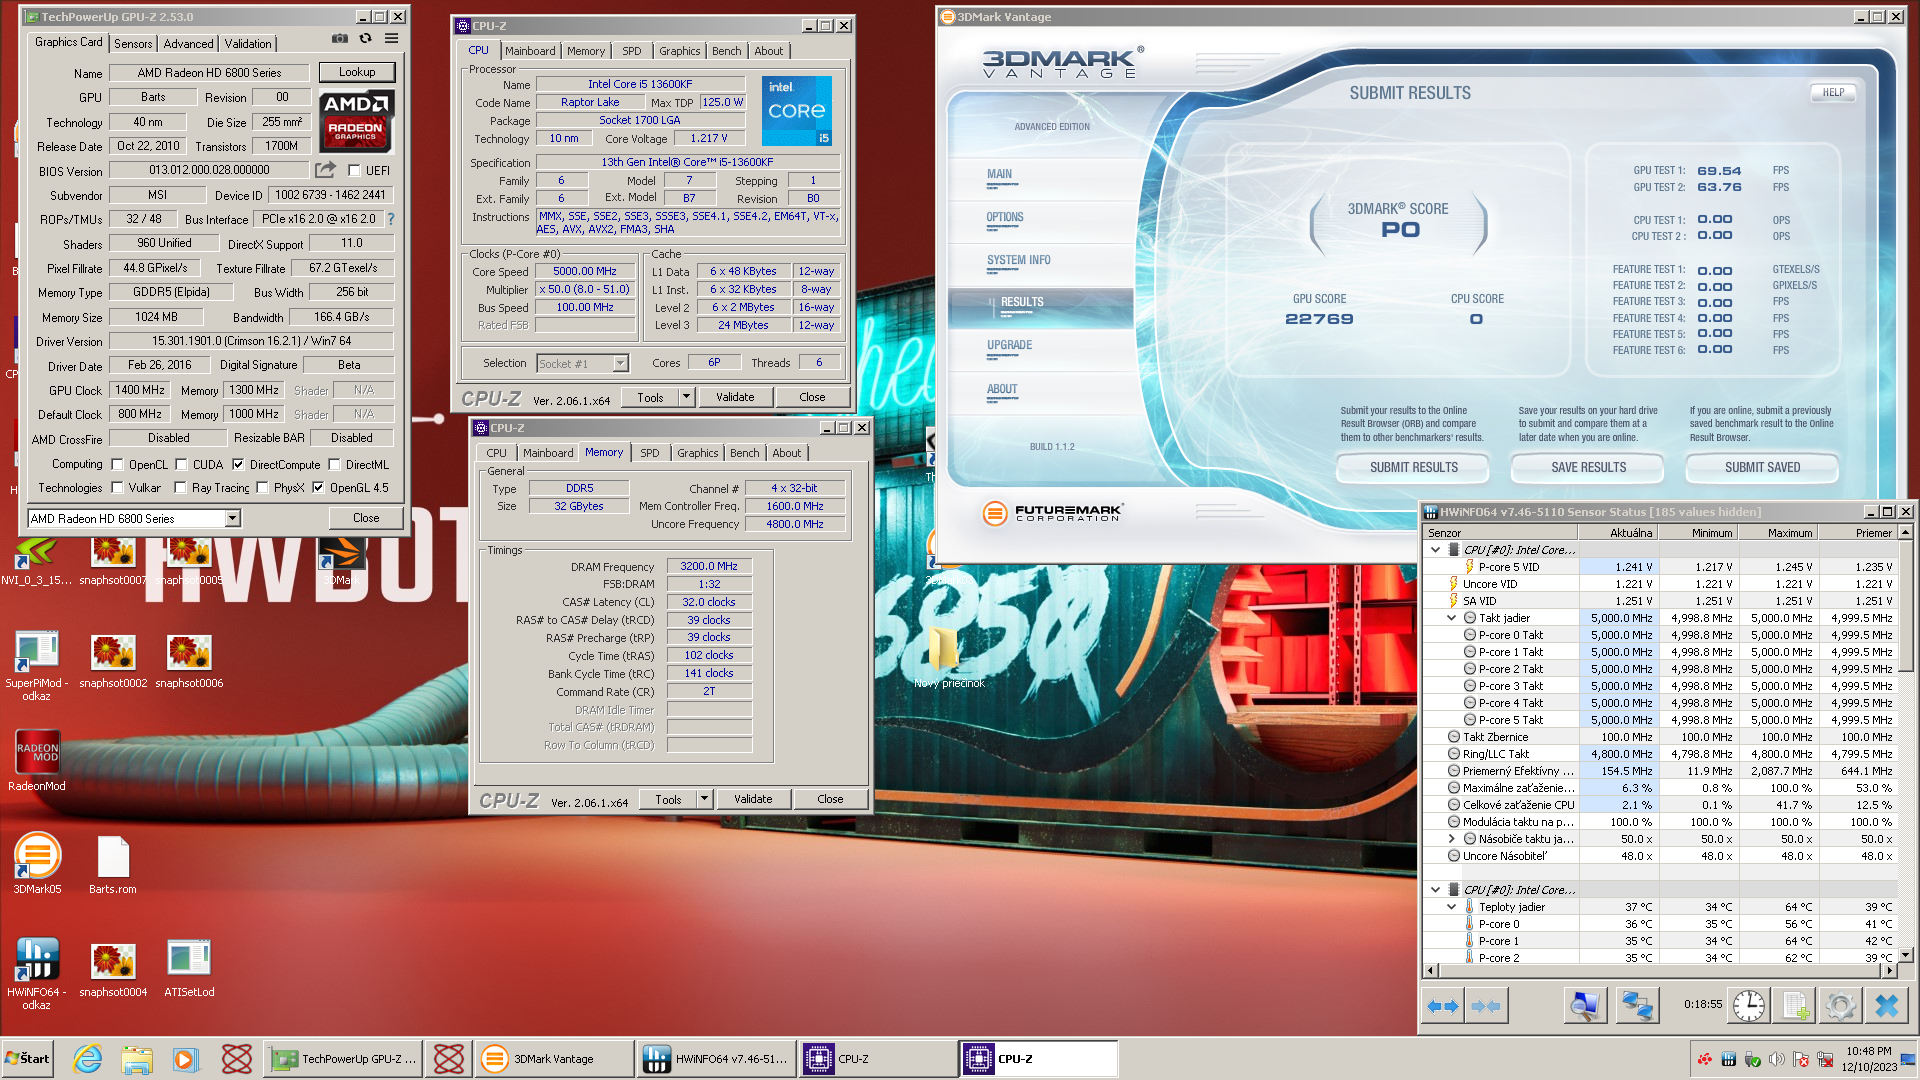Screen dimensions: 1920x1080
Task: Toggle the Ray Tracing checkbox
Action: pos(180,488)
